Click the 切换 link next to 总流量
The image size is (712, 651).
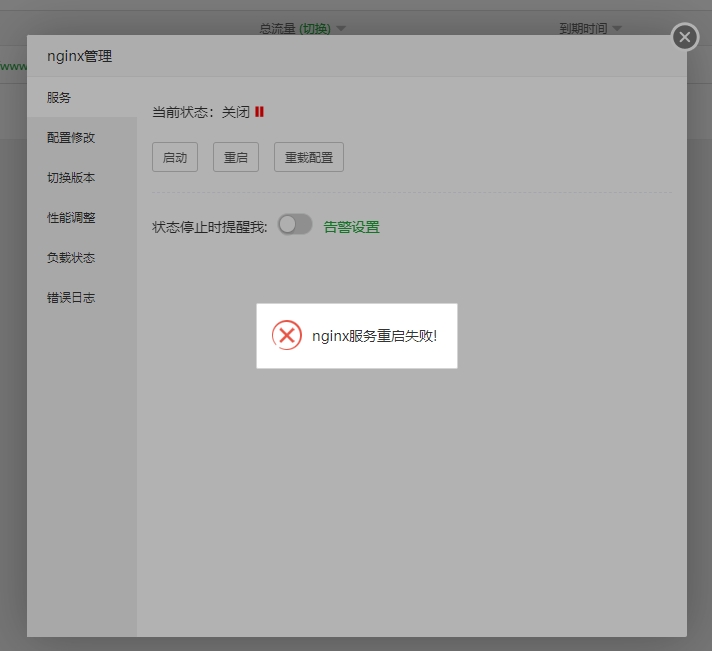(315, 29)
